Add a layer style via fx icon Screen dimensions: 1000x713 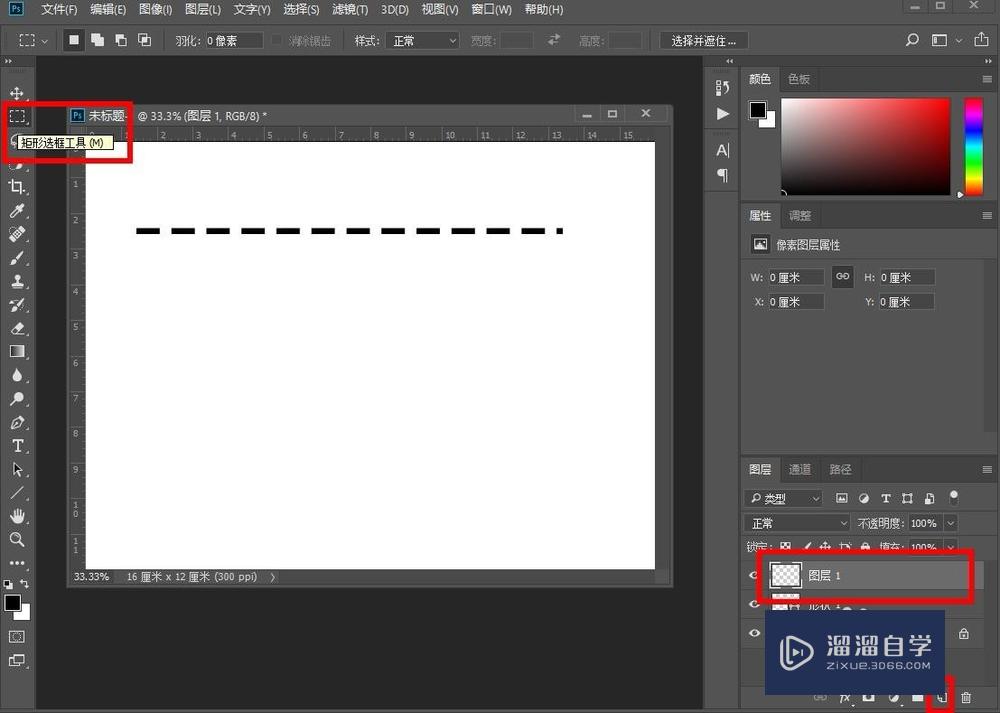pyautogui.click(x=845, y=698)
